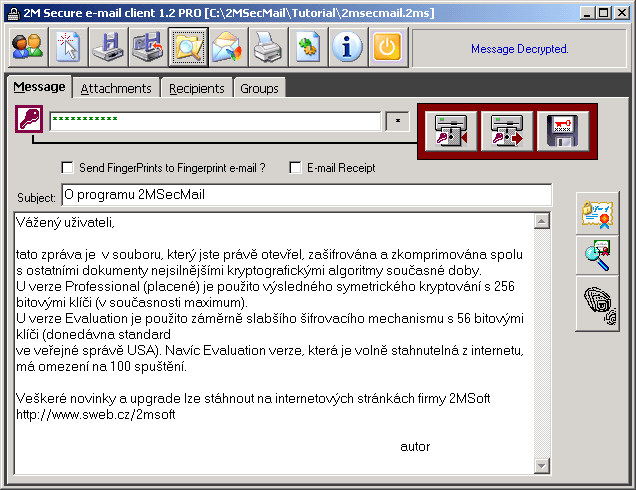Click the orange power exit button

(x=388, y=47)
